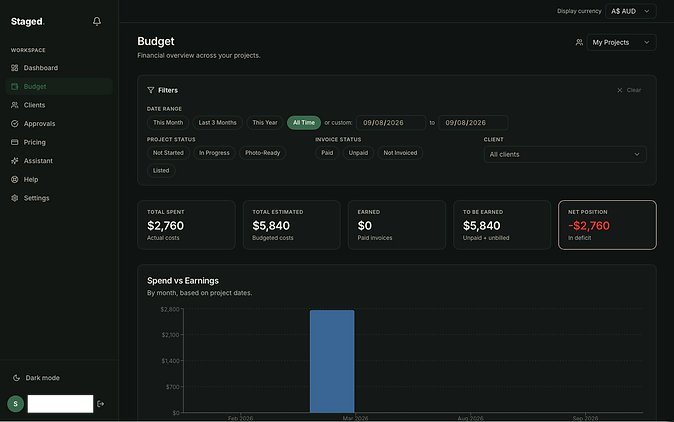Click the X icon next to Clear
The width and height of the screenshot is (674, 422).
point(619,90)
